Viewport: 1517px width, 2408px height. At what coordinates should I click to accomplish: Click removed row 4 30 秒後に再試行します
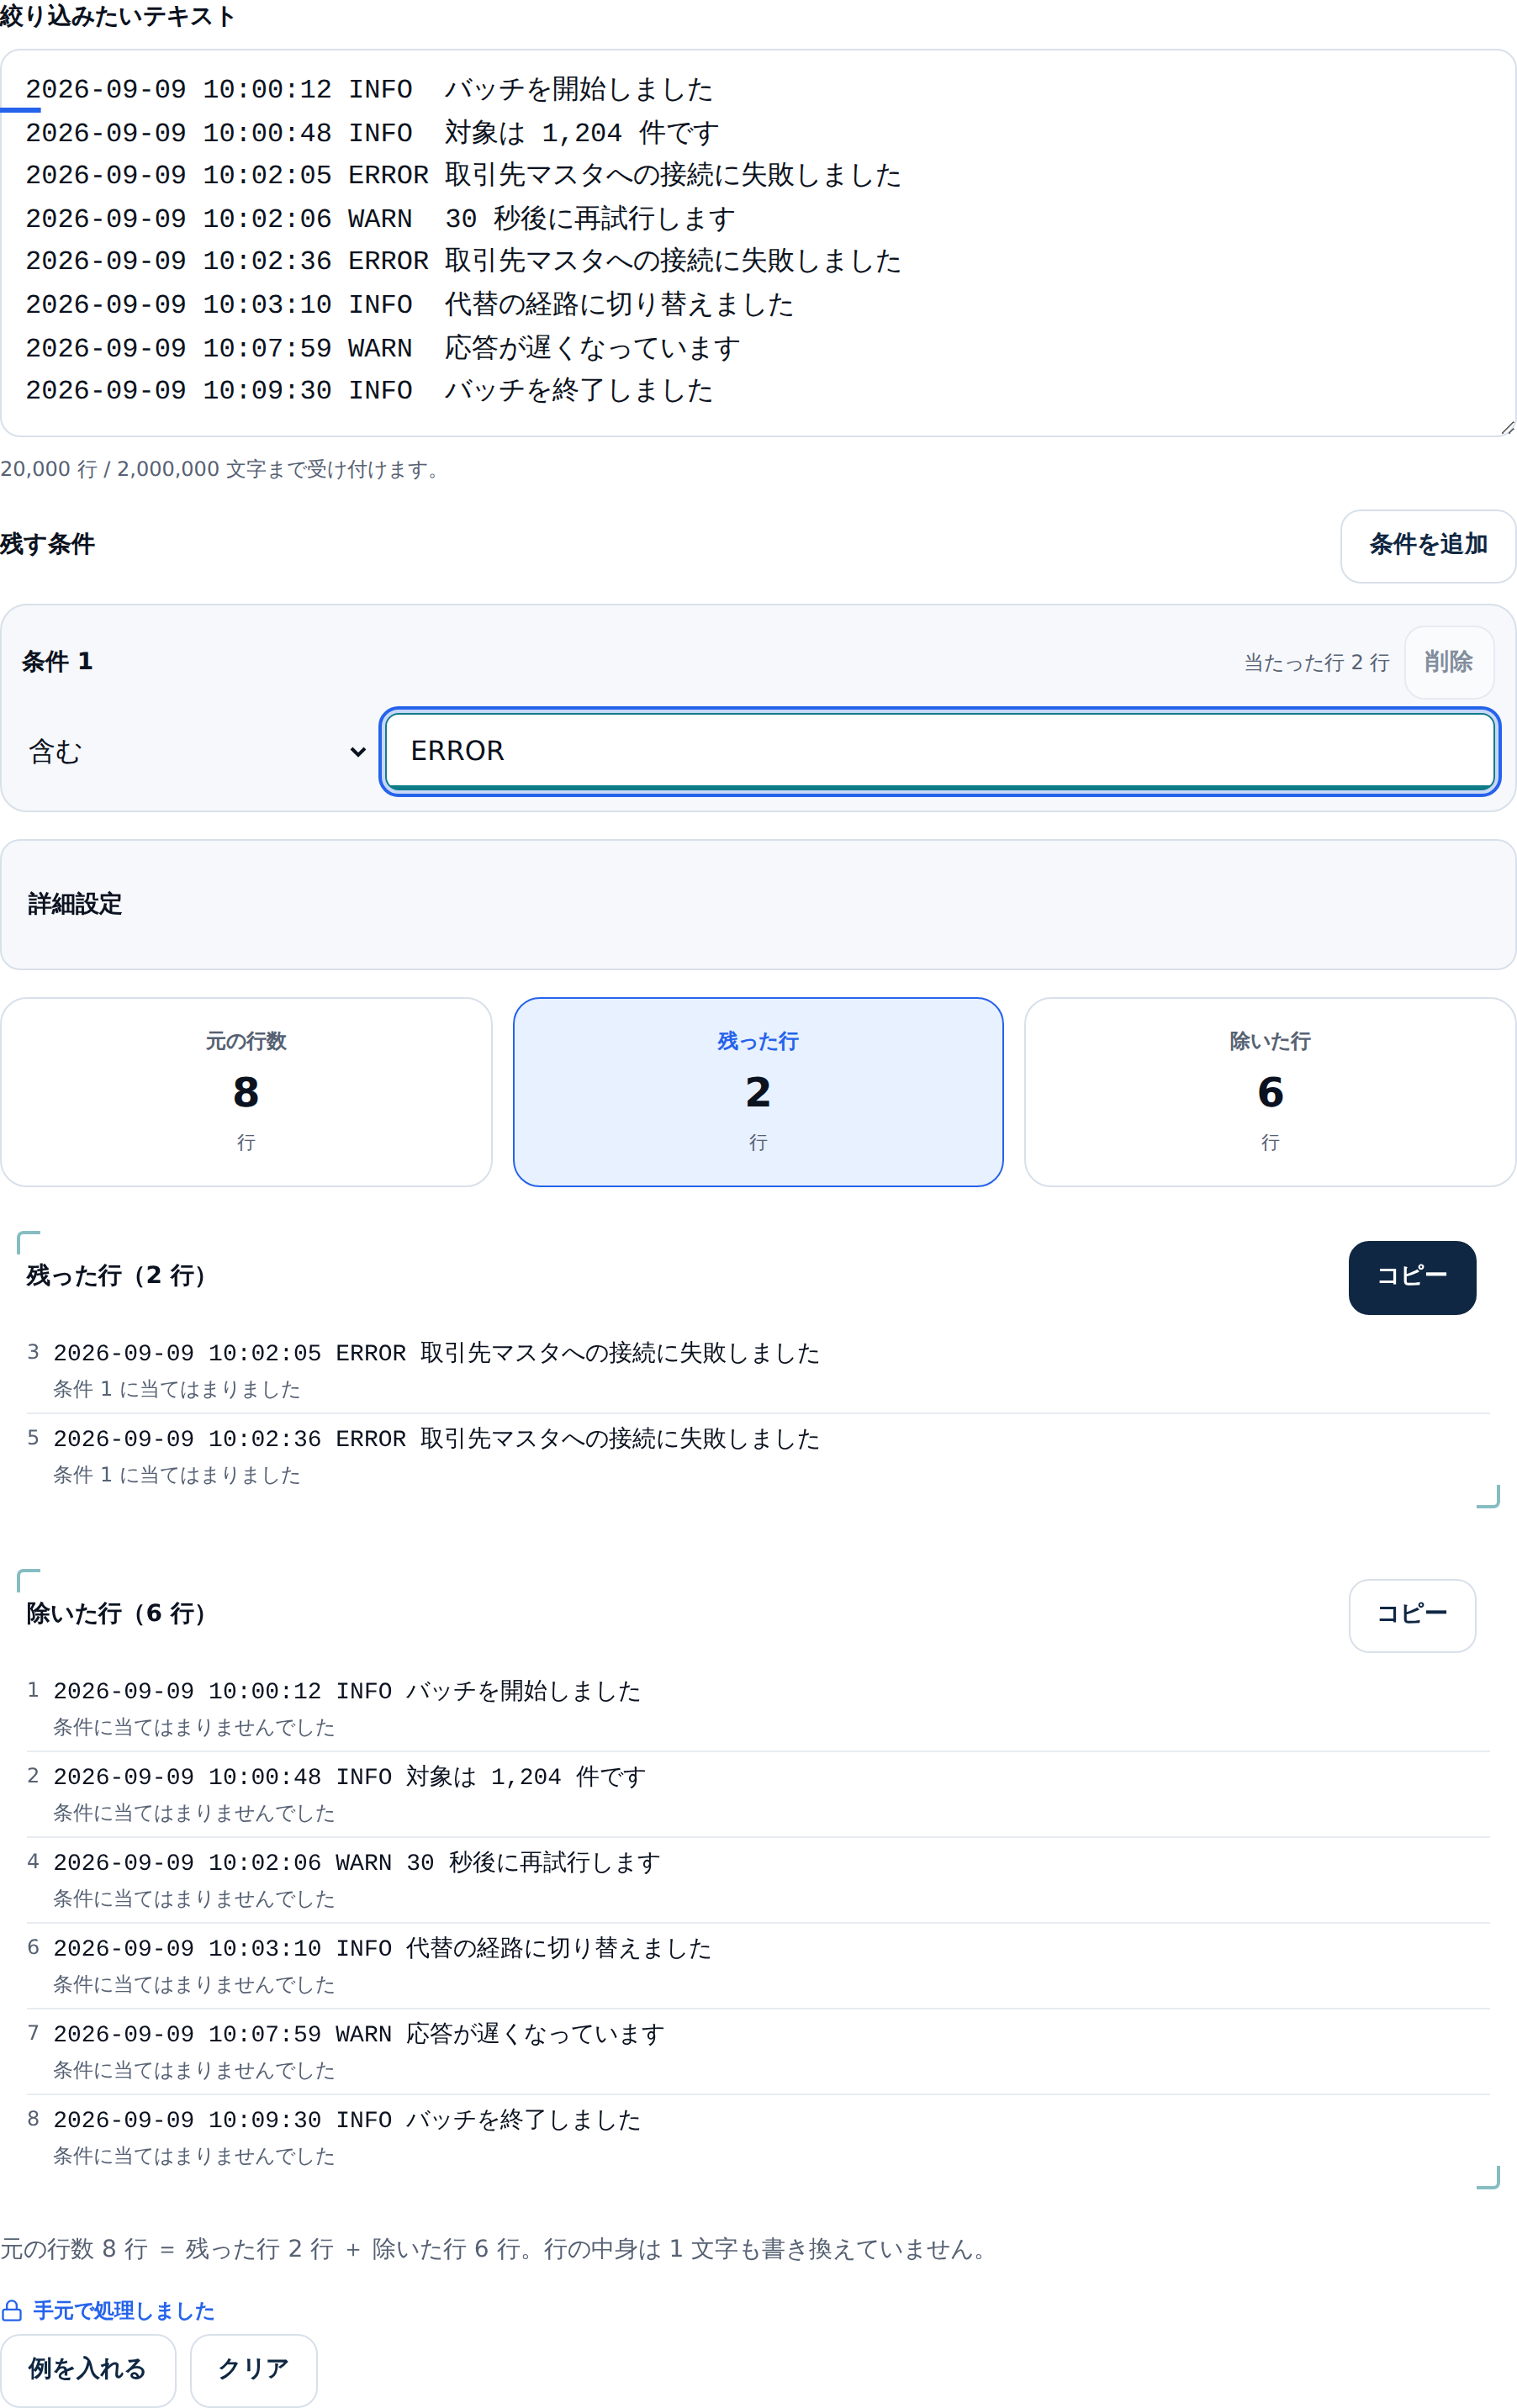pos(758,1880)
